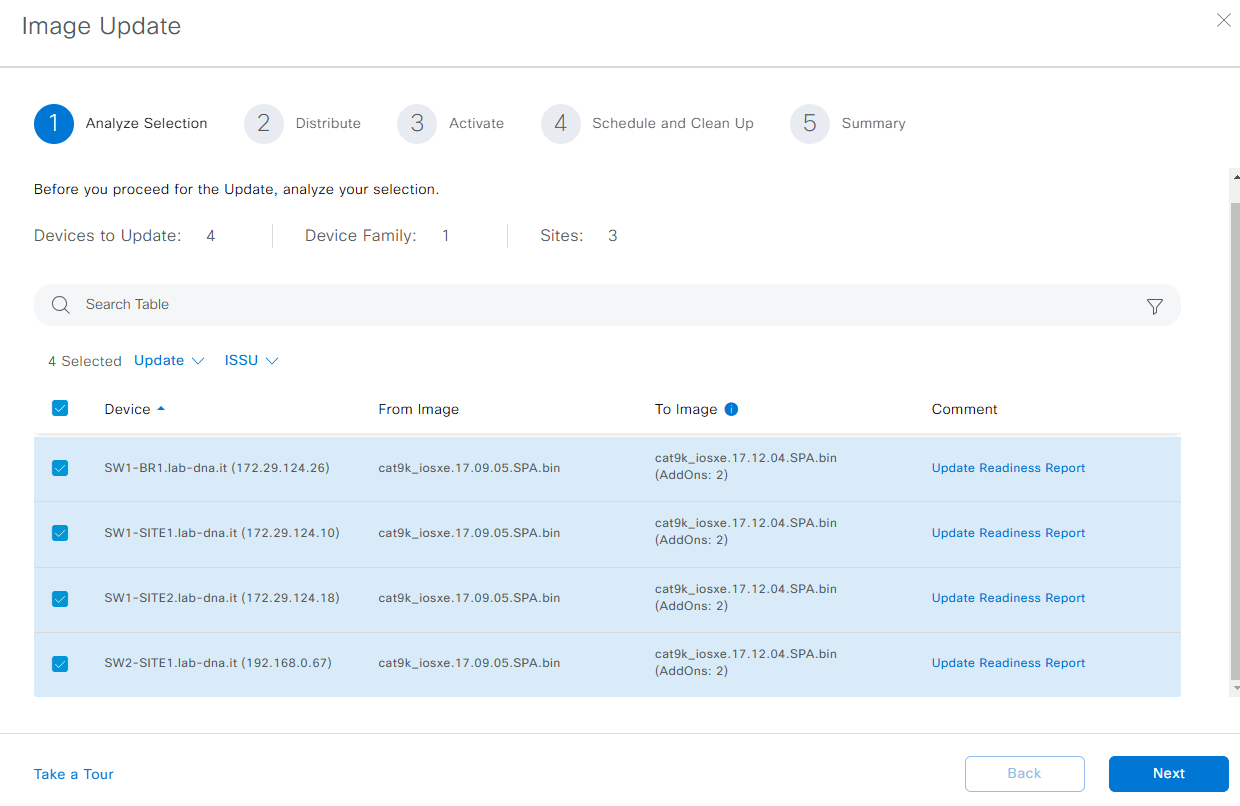
Task: Click the Device column header
Action: pos(127,409)
